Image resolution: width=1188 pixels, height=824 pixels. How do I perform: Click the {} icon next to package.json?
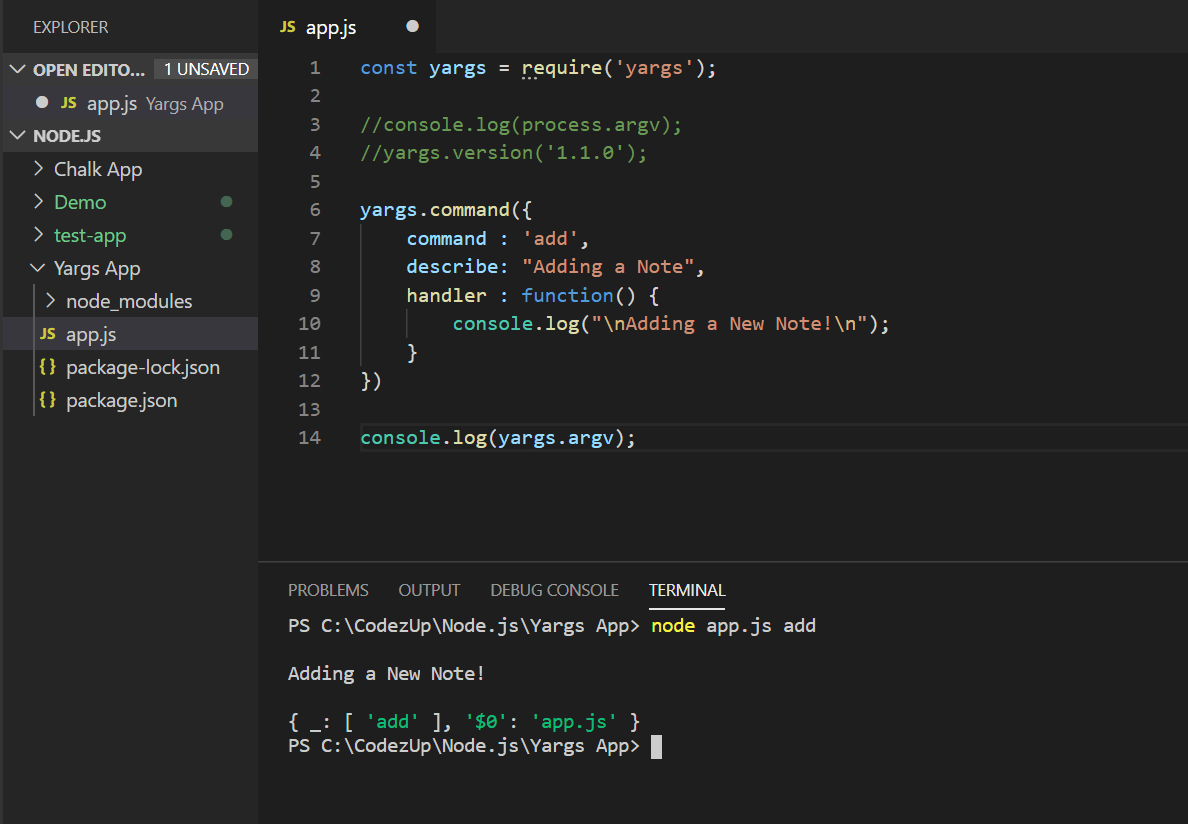coord(48,400)
